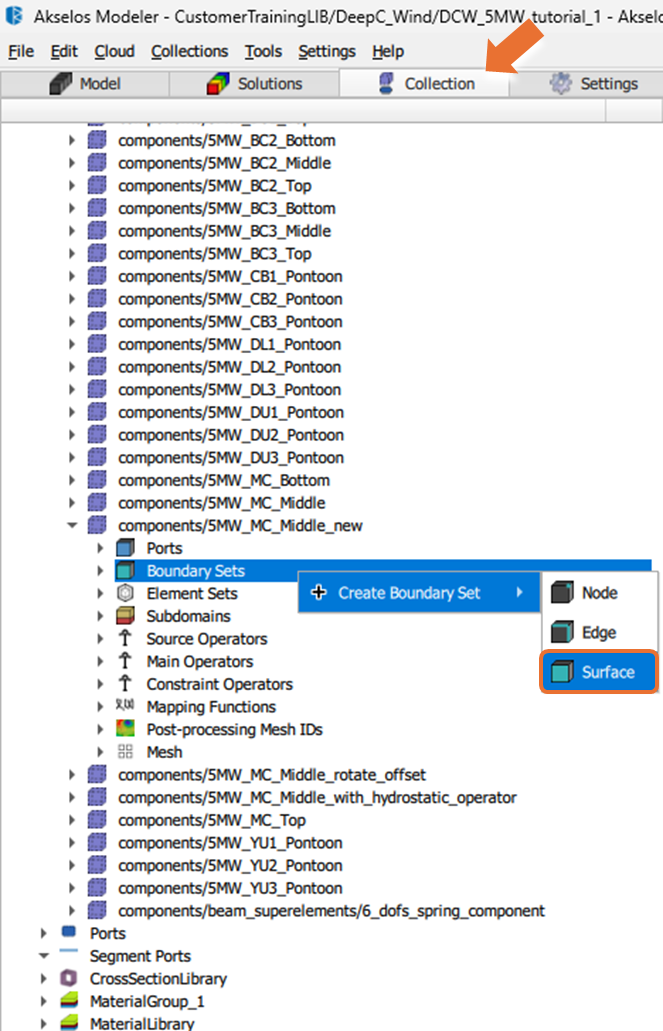Select components/5MW_YU3_Pontoon row
Screen dimensions: 663x1031
tap(230, 888)
